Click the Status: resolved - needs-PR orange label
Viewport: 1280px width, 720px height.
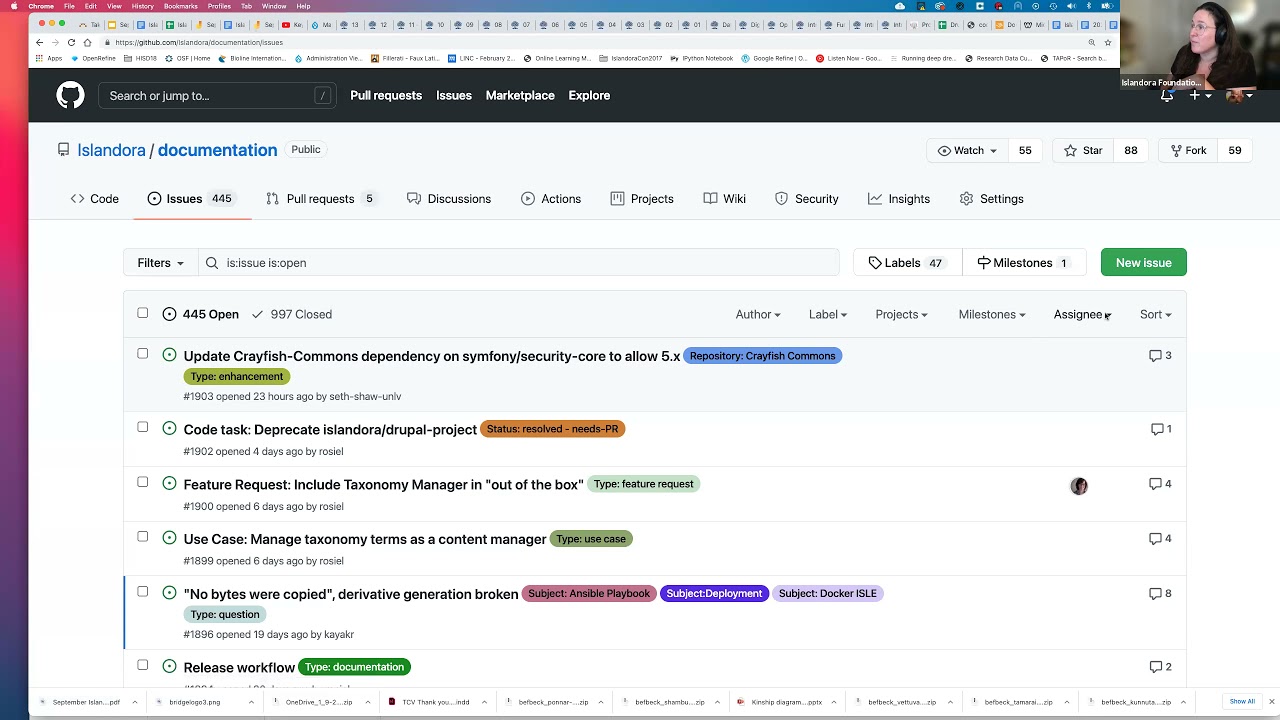(552, 429)
